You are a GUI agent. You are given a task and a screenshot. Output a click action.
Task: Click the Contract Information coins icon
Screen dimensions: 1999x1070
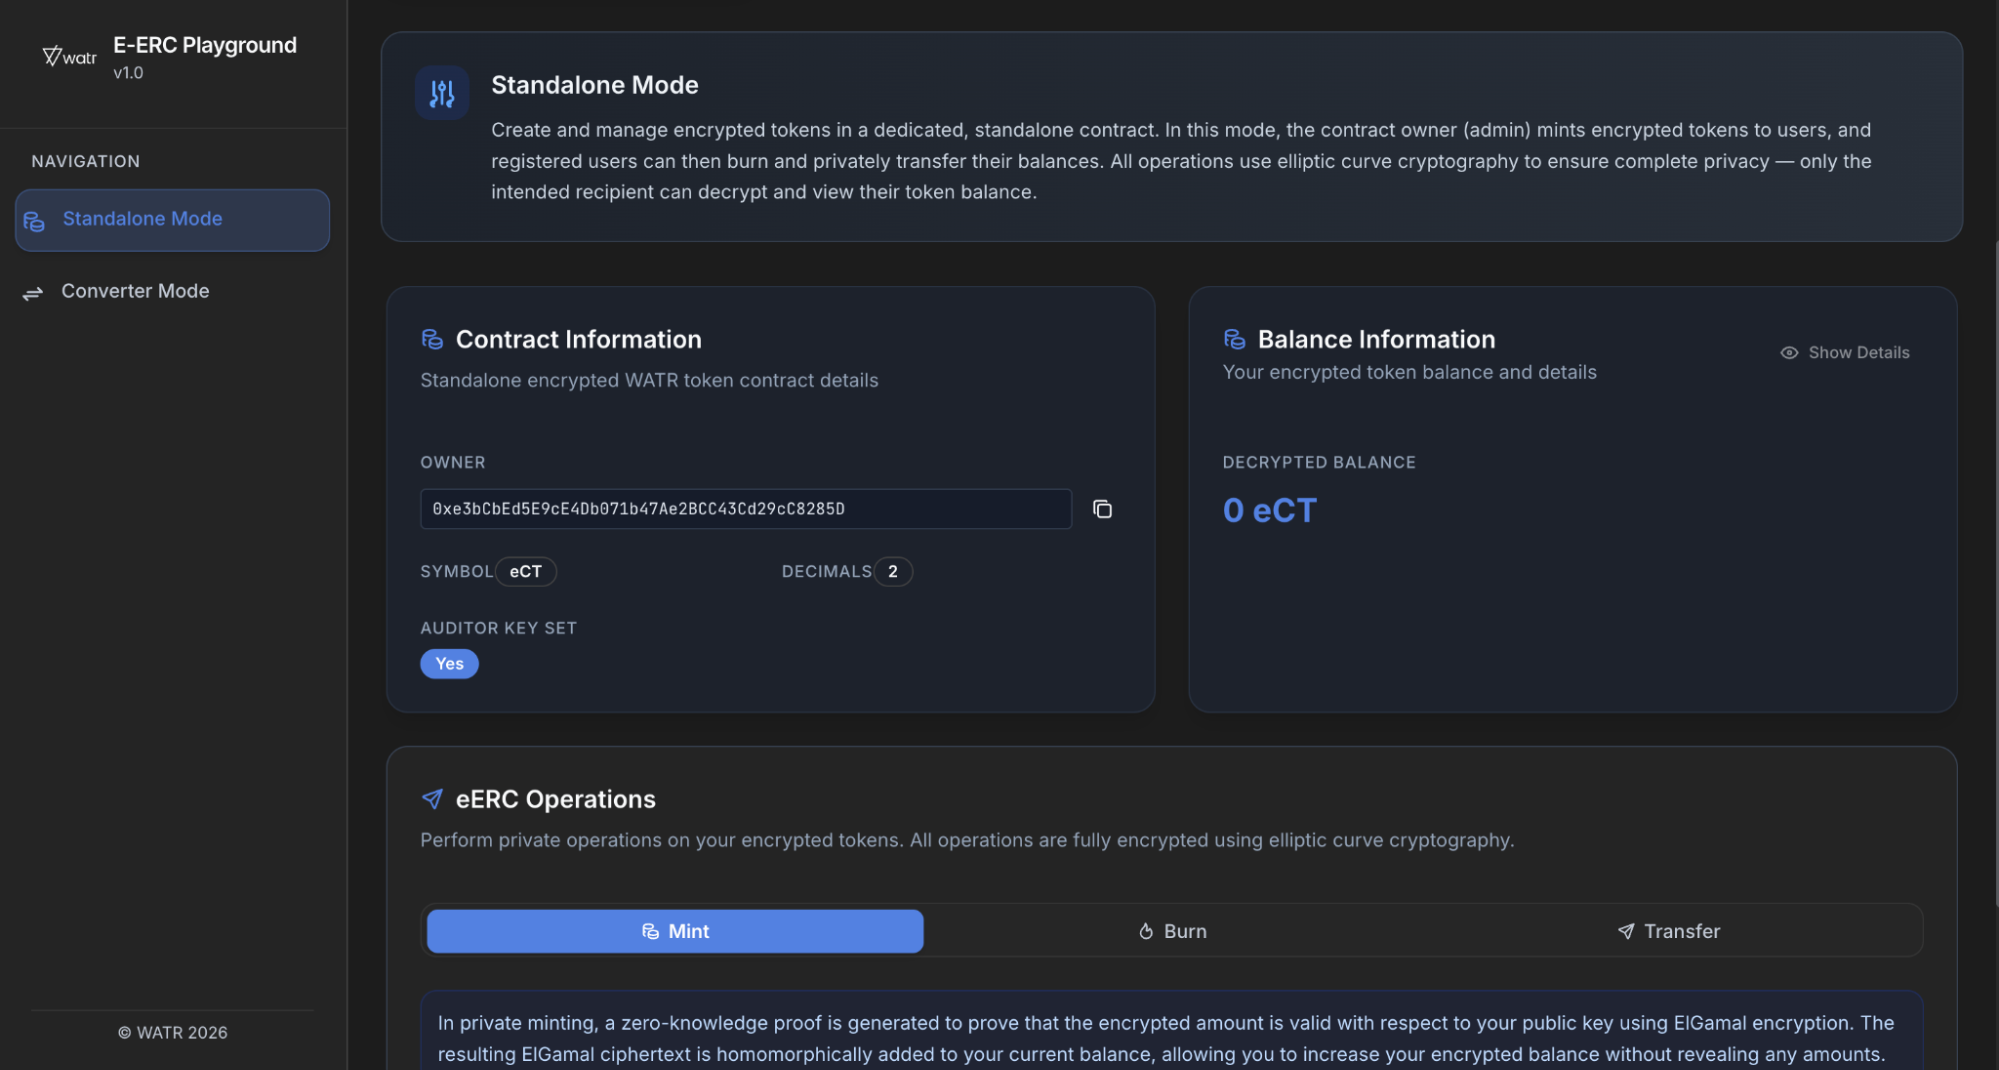[432, 340]
